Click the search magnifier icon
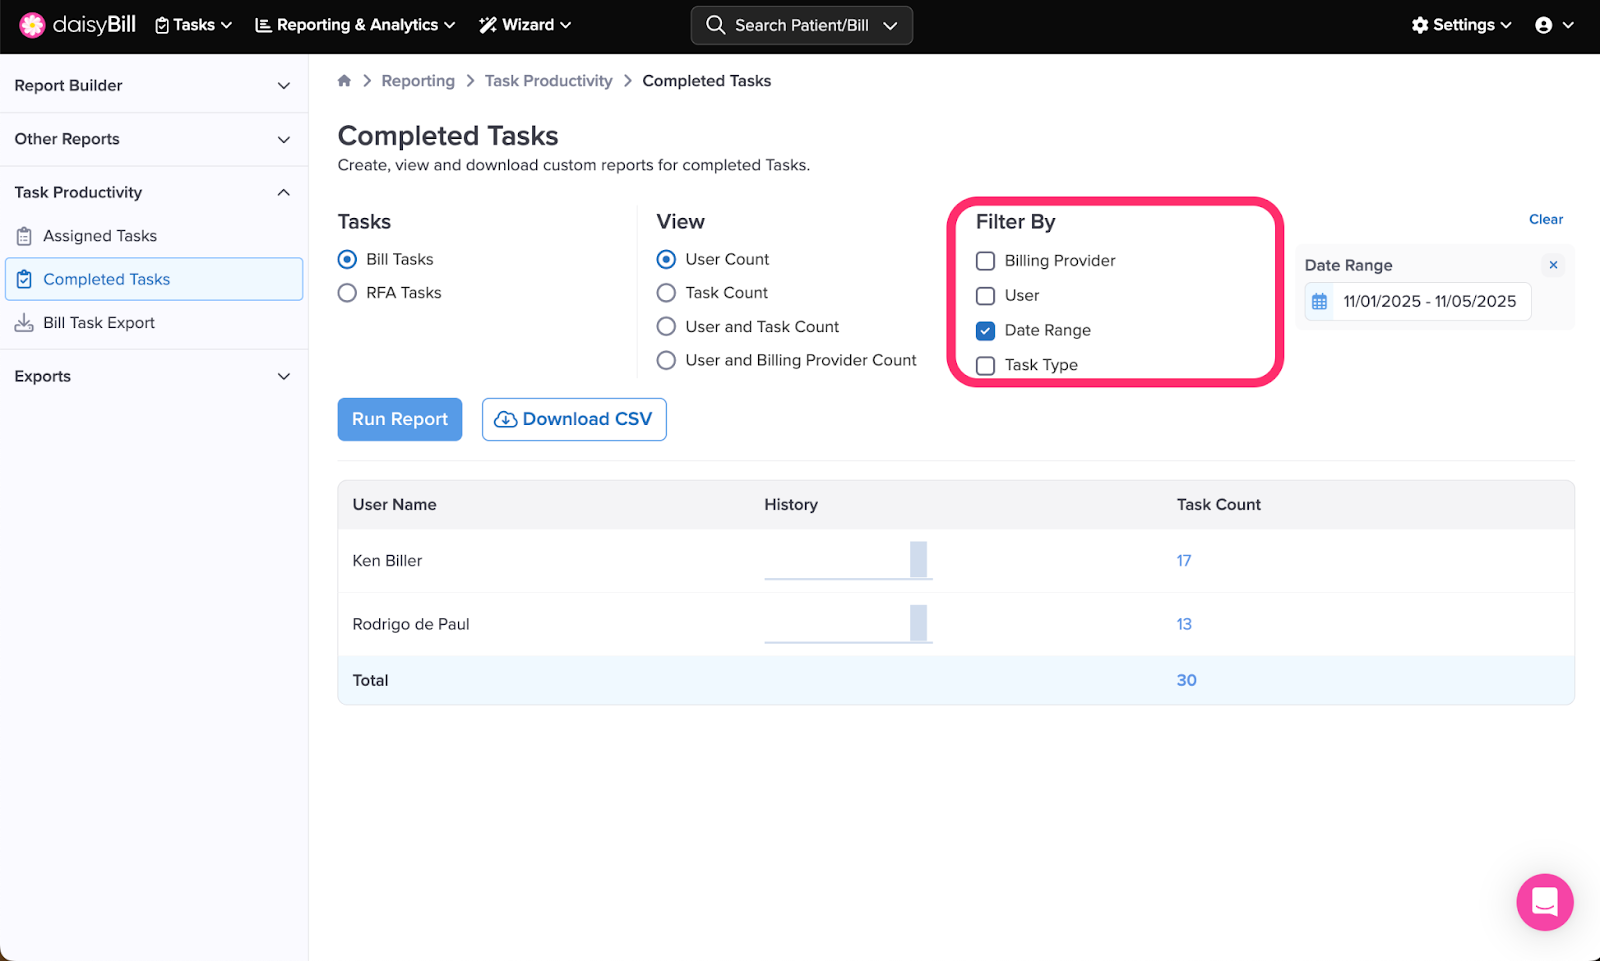This screenshot has height=961, width=1600. pos(715,25)
